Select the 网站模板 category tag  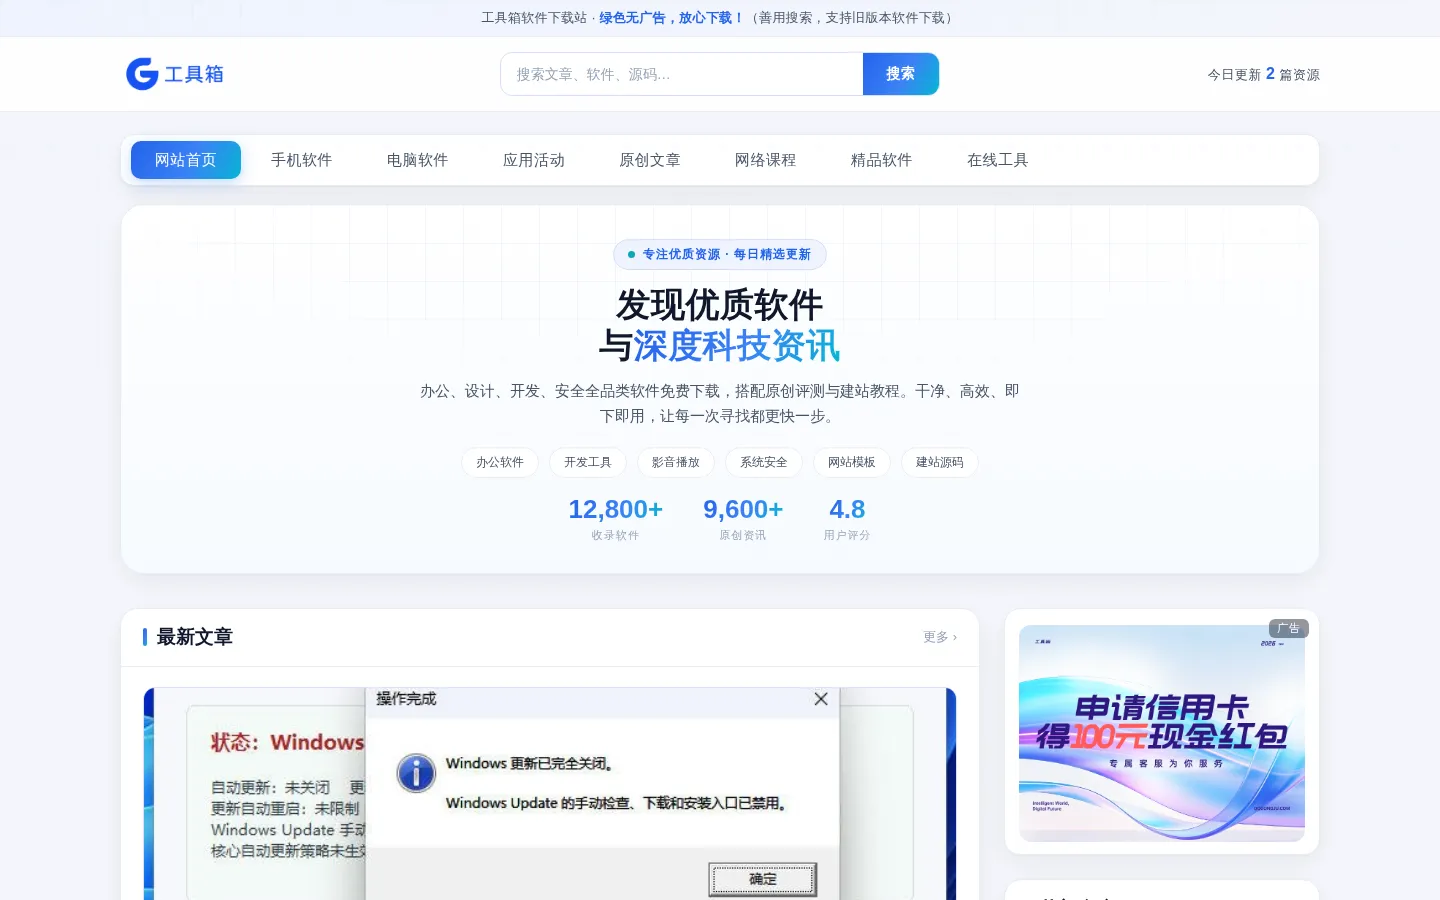click(852, 462)
